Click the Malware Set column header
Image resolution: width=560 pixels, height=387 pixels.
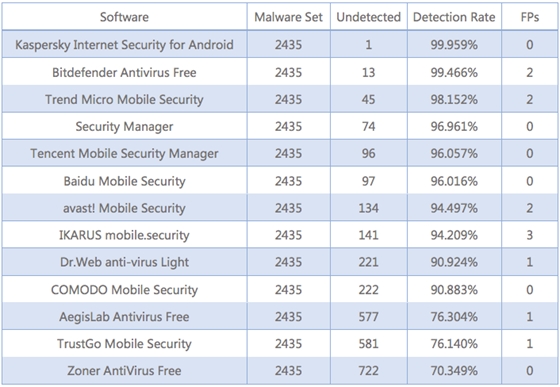point(288,17)
